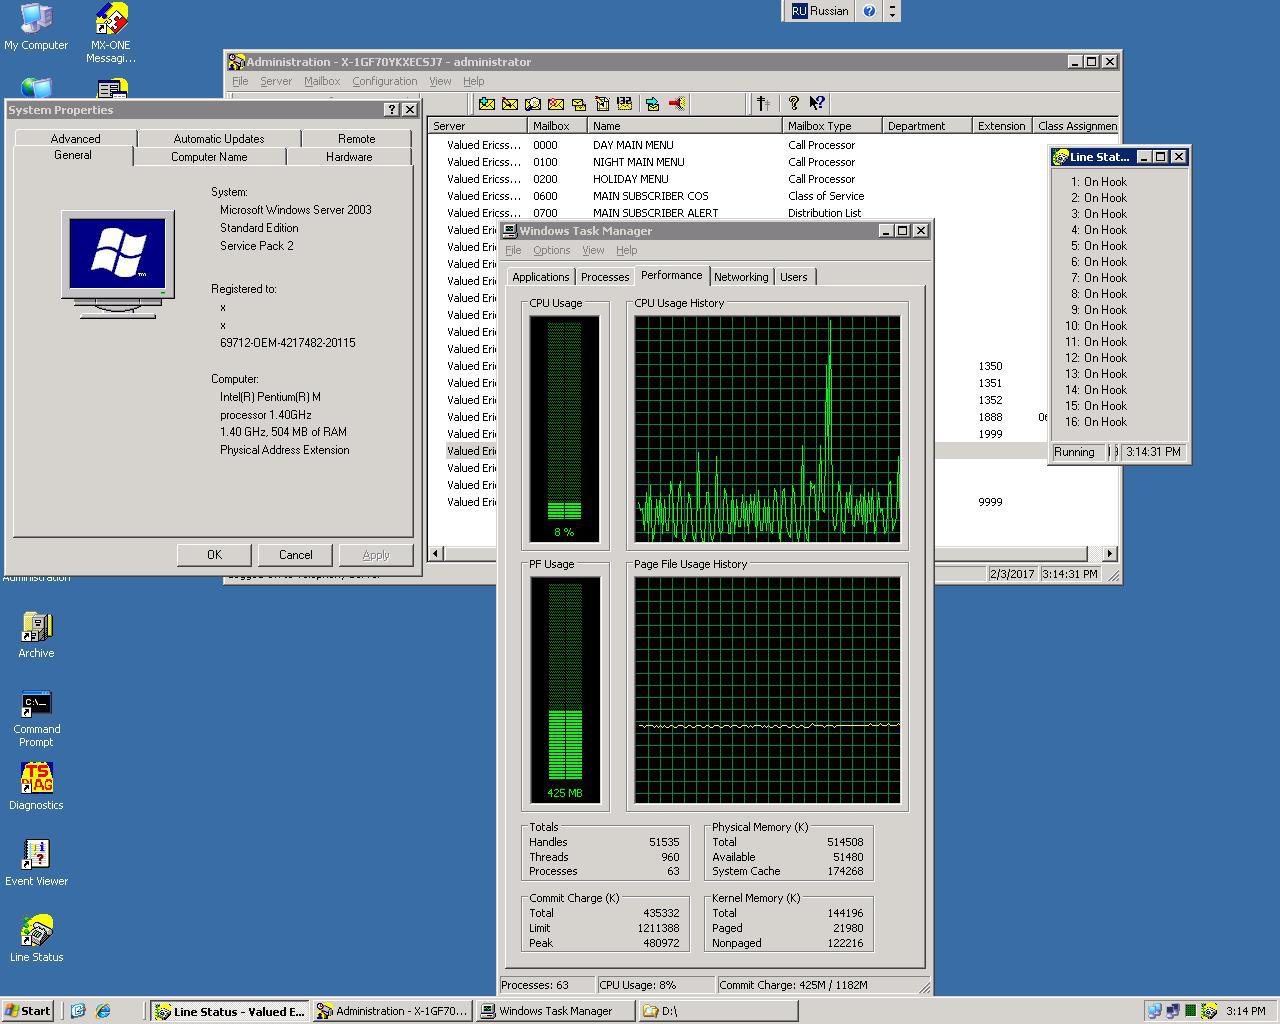The image size is (1280, 1024).
Task: Click the tower-shaped icon in Administration toolbar
Action: click(x=763, y=103)
